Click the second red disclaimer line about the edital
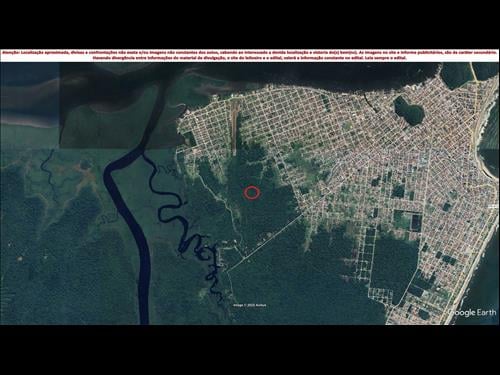Image resolution: width=500 pixels, height=375 pixels. (x=250, y=58)
